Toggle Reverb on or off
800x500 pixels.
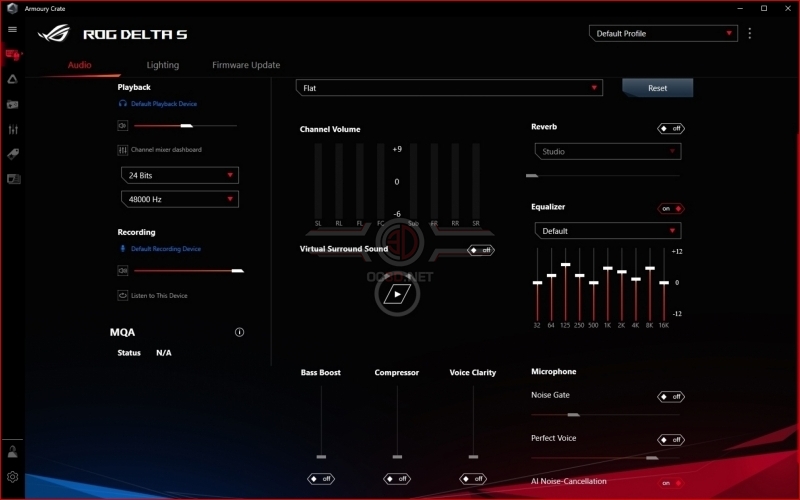coord(671,129)
